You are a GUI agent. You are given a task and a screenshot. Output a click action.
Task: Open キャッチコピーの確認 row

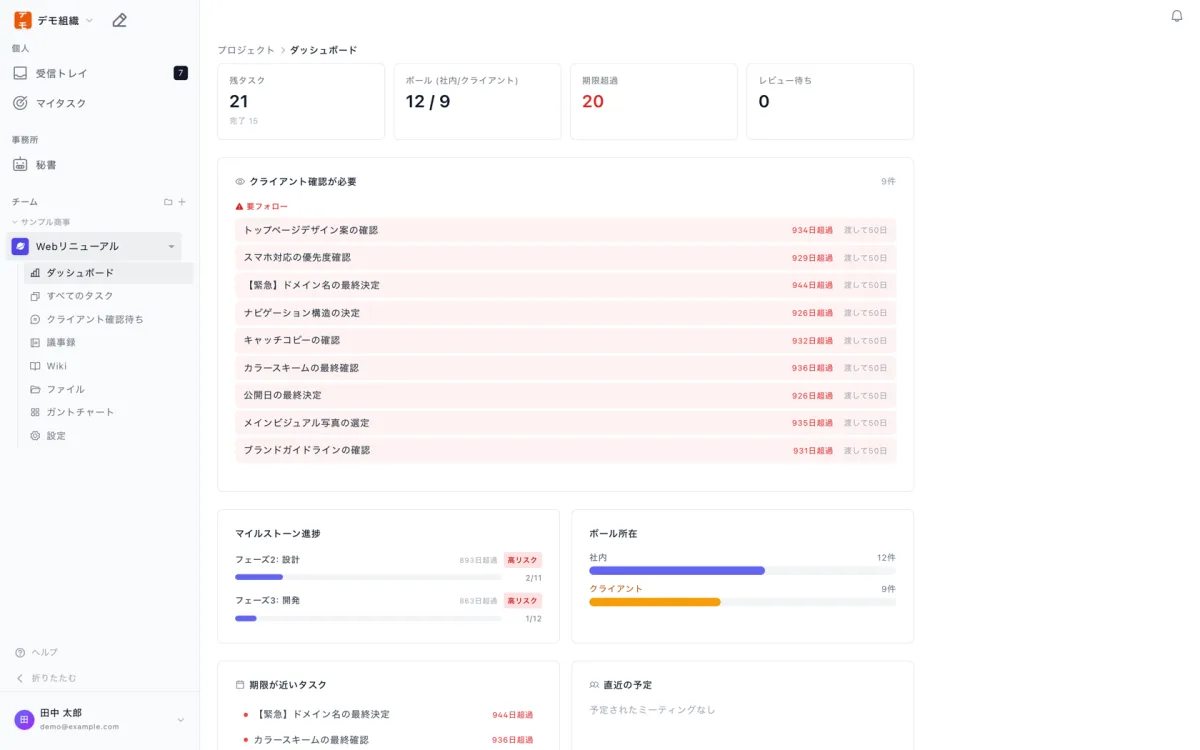click(x=566, y=340)
